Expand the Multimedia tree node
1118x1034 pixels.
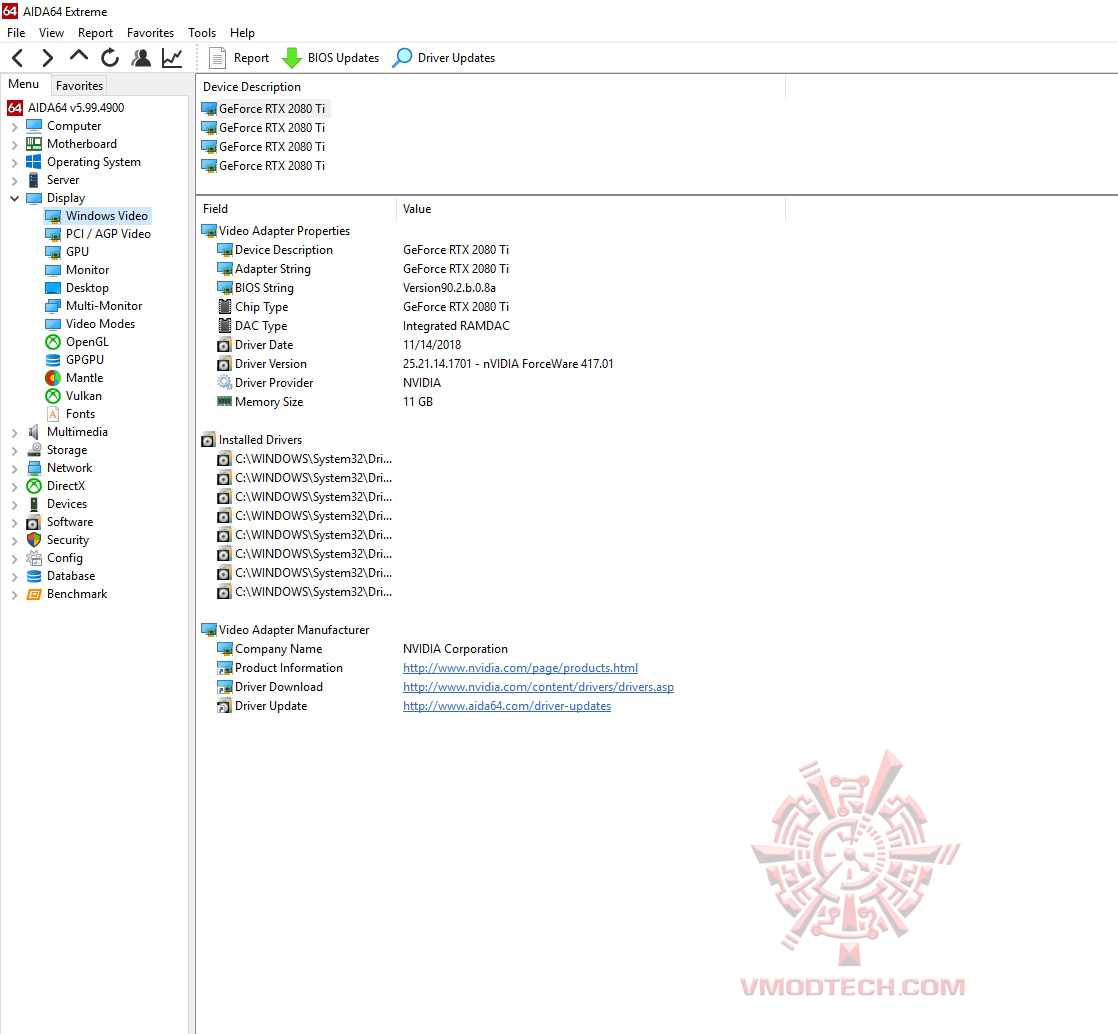click(14, 433)
